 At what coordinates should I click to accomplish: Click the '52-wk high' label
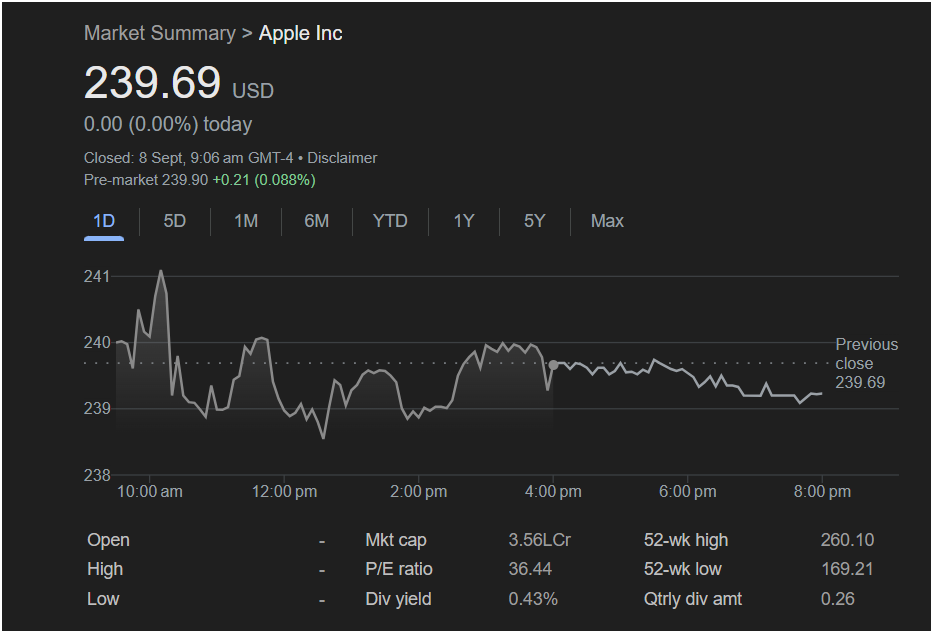pos(685,540)
